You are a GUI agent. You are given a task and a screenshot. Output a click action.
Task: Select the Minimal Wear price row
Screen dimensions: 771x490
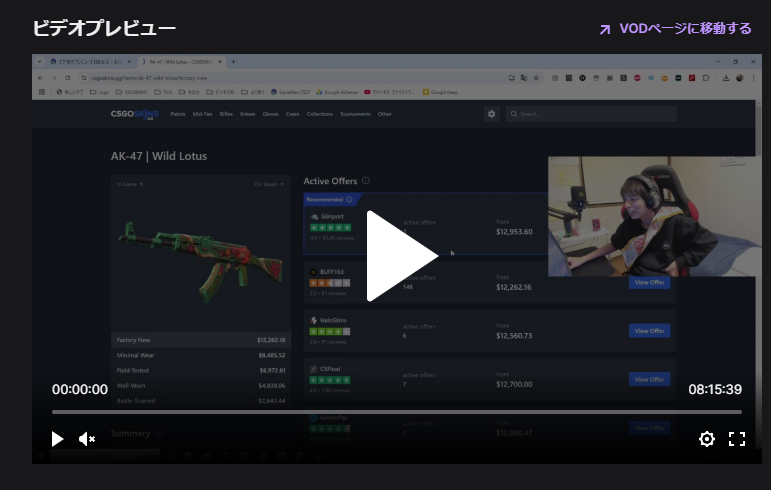(x=201, y=355)
